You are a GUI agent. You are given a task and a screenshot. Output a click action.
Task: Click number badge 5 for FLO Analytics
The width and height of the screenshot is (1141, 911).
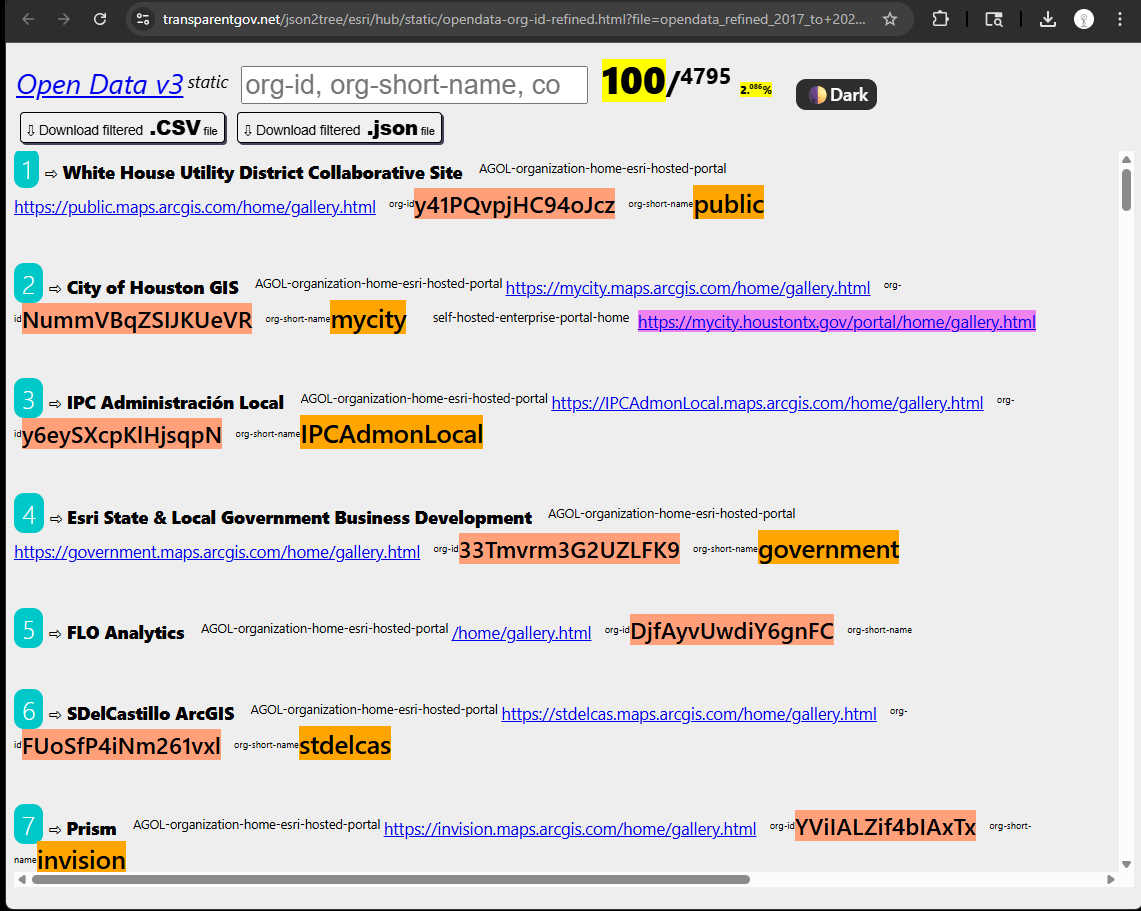click(28, 628)
